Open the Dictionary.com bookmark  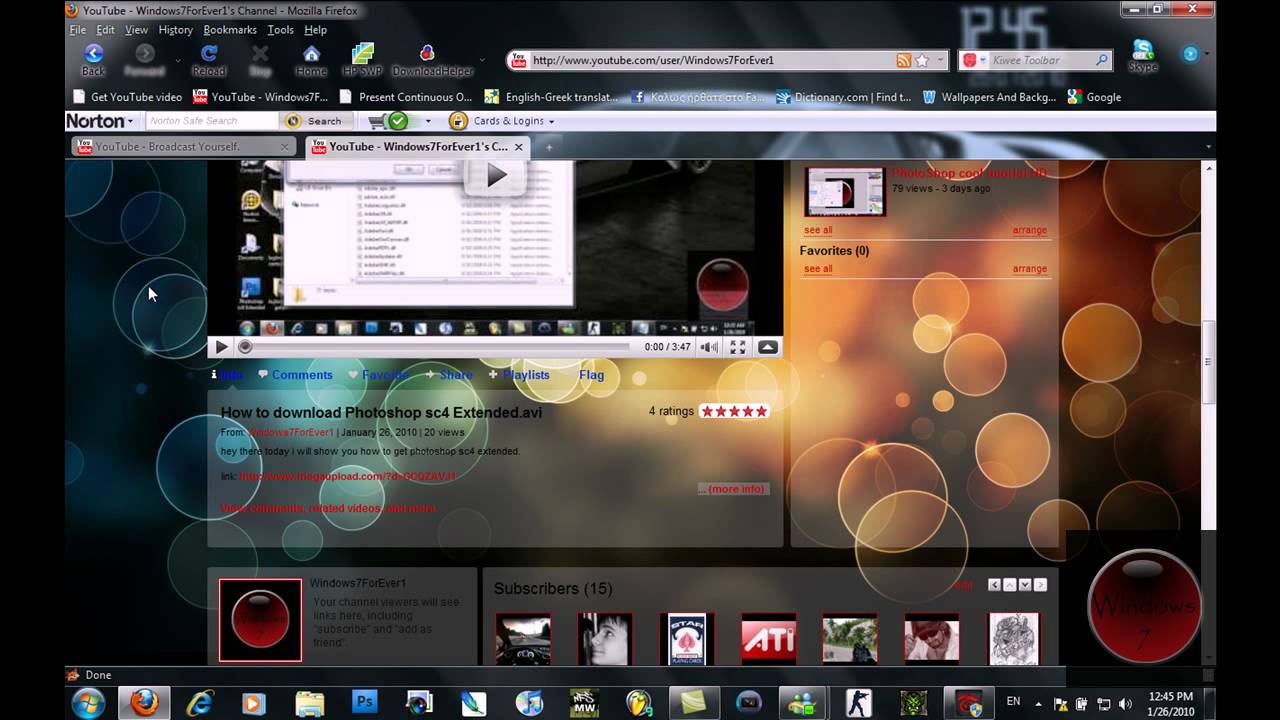pyautogui.click(x=842, y=97)
